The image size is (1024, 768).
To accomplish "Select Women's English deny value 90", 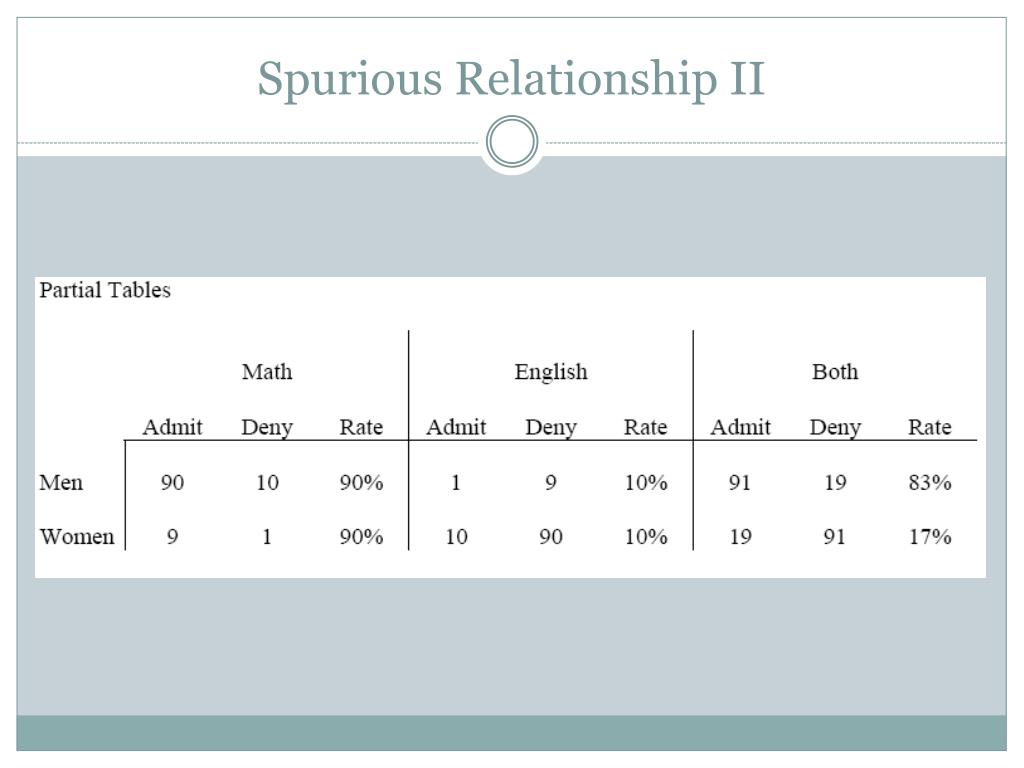I will point(551,537).
